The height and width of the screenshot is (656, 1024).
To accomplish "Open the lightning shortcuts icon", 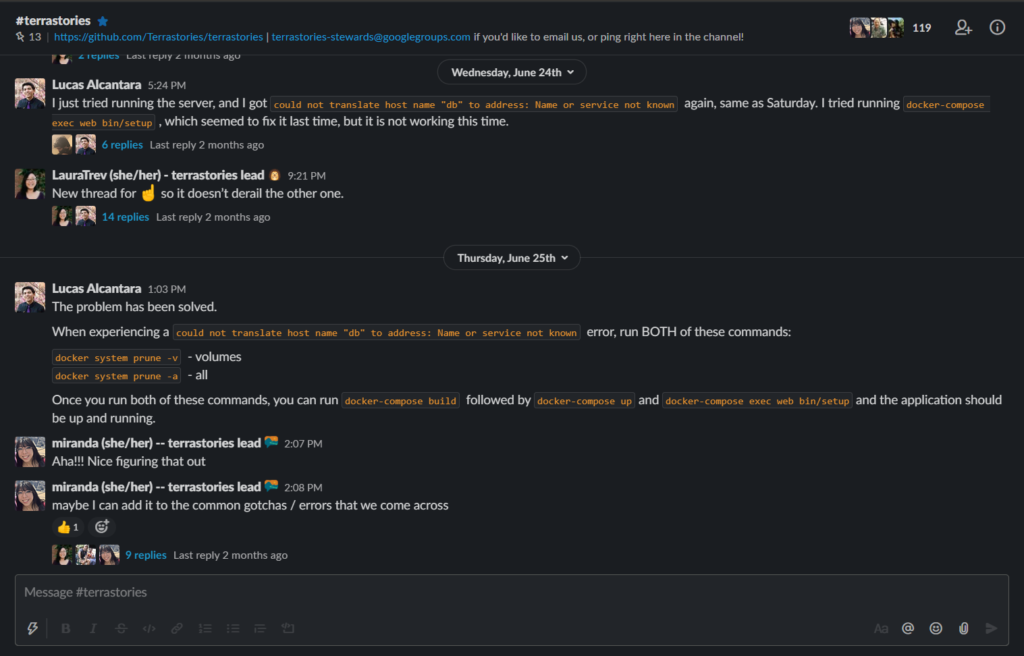I will (x=32, y=629).
